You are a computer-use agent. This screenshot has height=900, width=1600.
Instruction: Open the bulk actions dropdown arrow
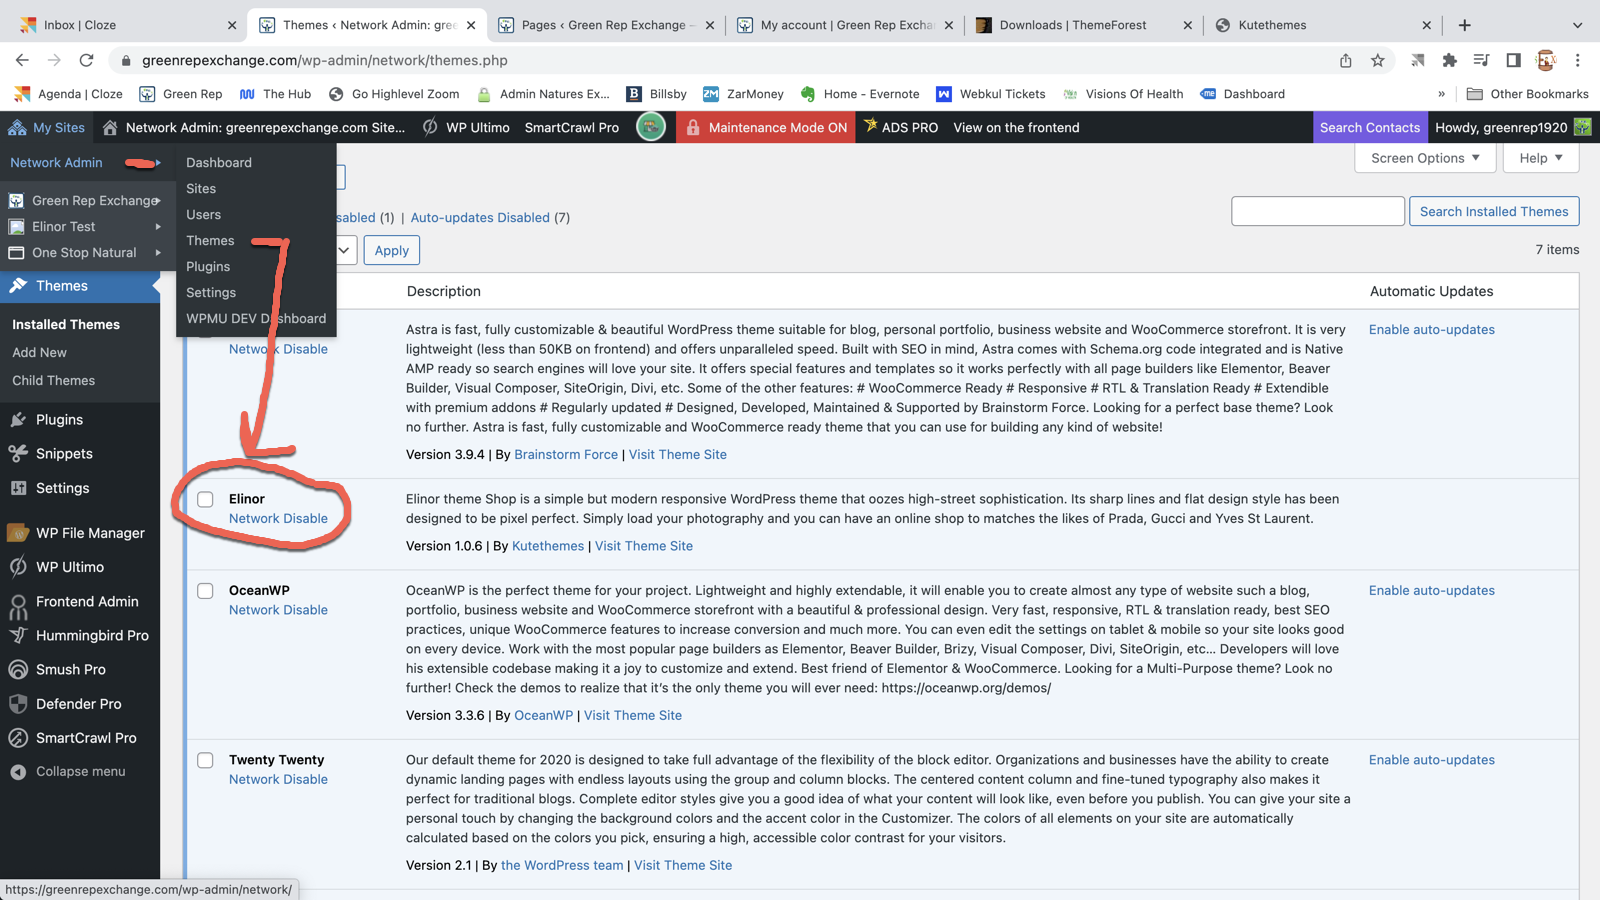click(x=343, y=250)
